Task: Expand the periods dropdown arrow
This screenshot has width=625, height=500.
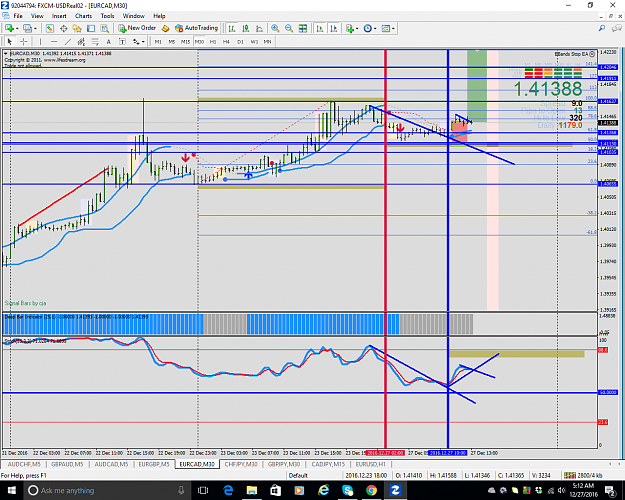Action: click(375, 28)
